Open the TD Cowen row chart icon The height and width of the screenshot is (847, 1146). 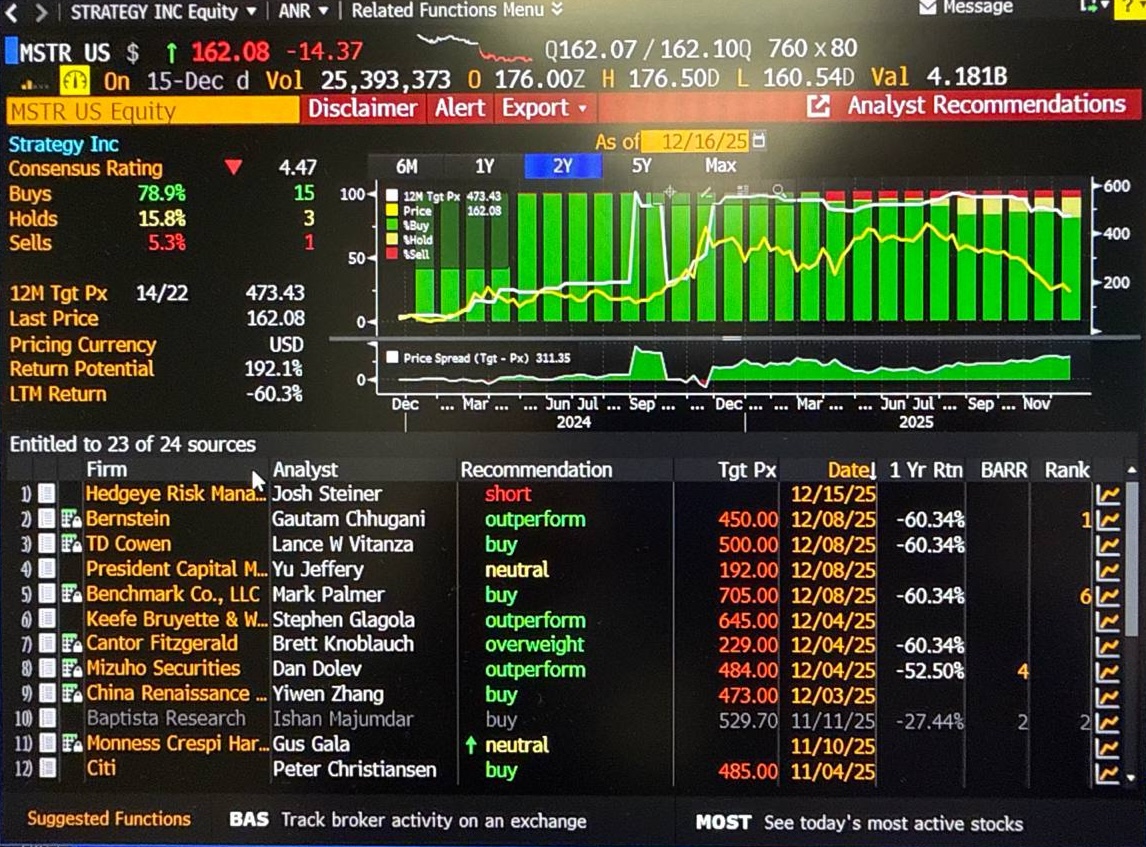pos(1108,544)
